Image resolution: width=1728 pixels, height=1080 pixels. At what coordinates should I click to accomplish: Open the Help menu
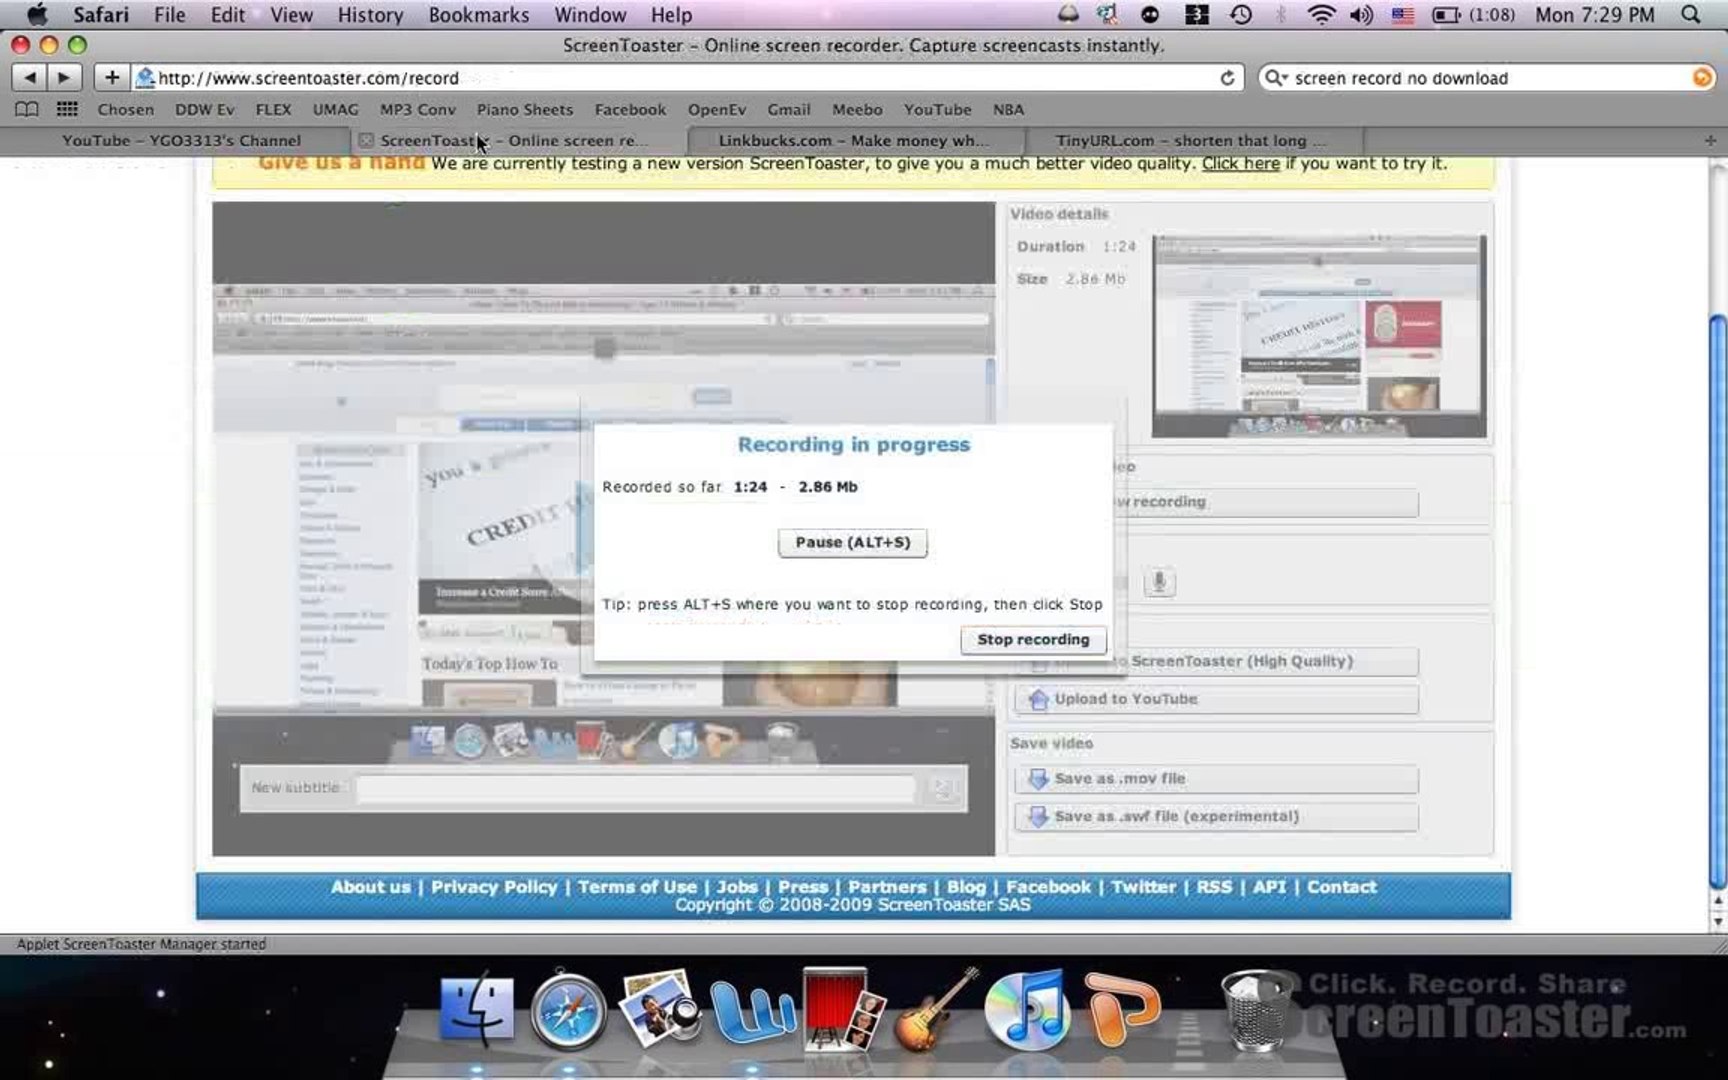click(671, 15)
